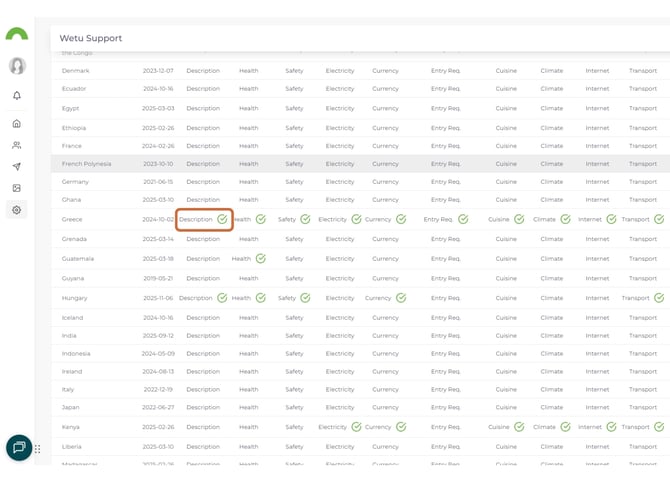Image resolution: width=670 pixels, height=482 pixels.
Task: Click Hungary Description checkmark
Action: point(222,298)
